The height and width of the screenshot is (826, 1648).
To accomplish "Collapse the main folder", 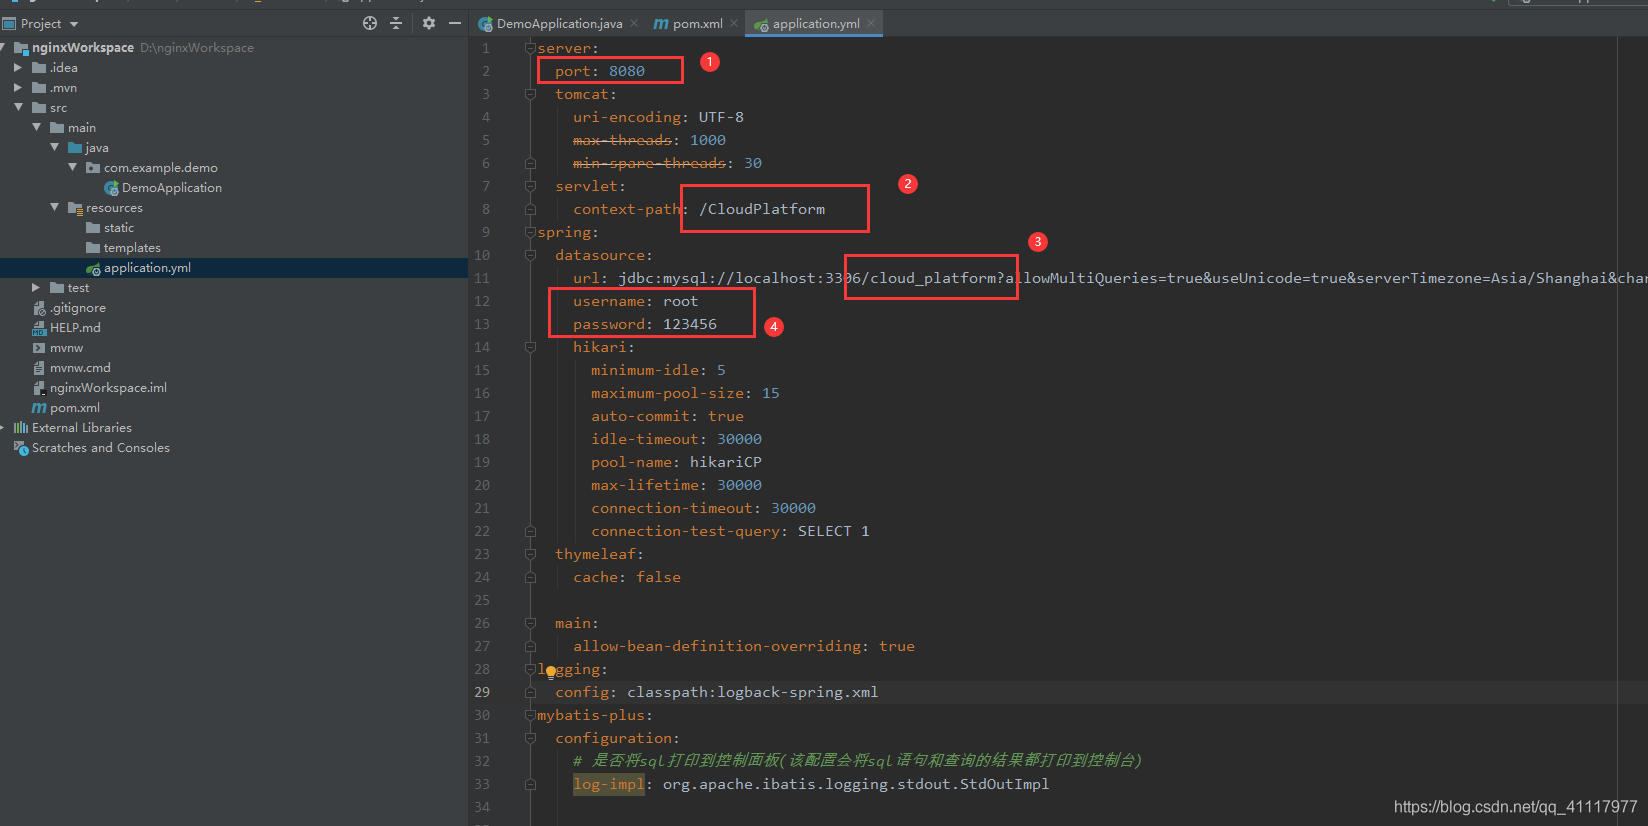I will (37, 127).
